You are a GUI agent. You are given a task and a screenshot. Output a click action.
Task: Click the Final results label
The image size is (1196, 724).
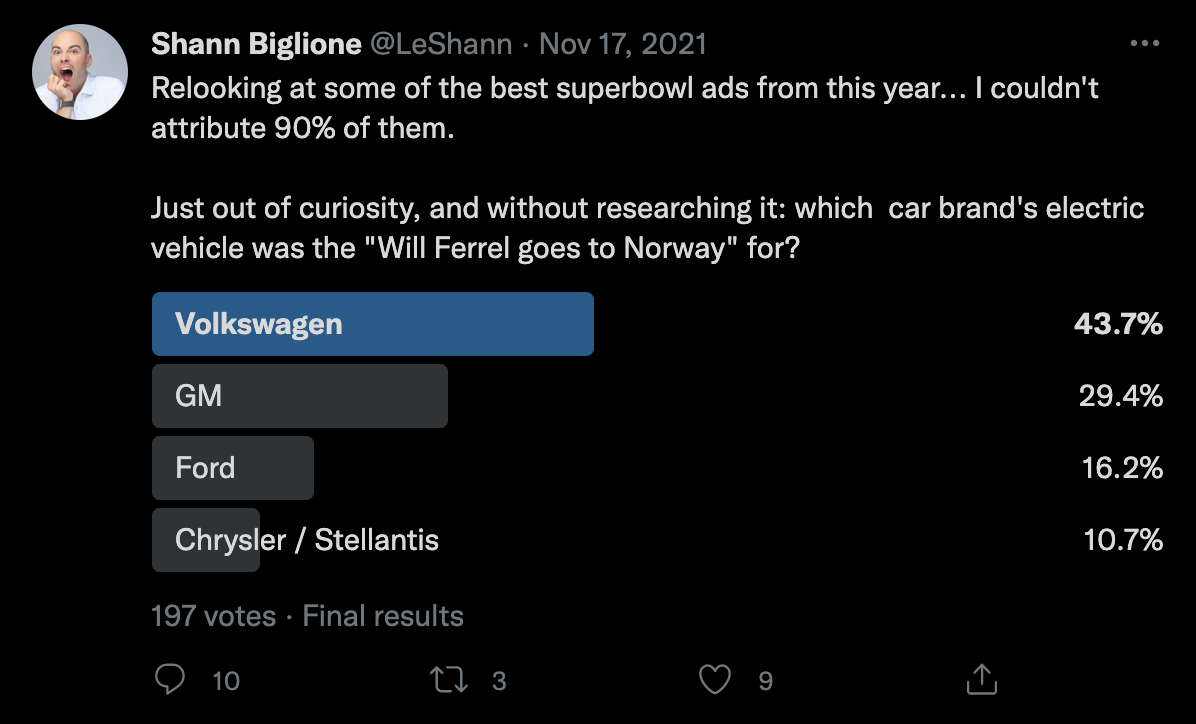(383, 615)
